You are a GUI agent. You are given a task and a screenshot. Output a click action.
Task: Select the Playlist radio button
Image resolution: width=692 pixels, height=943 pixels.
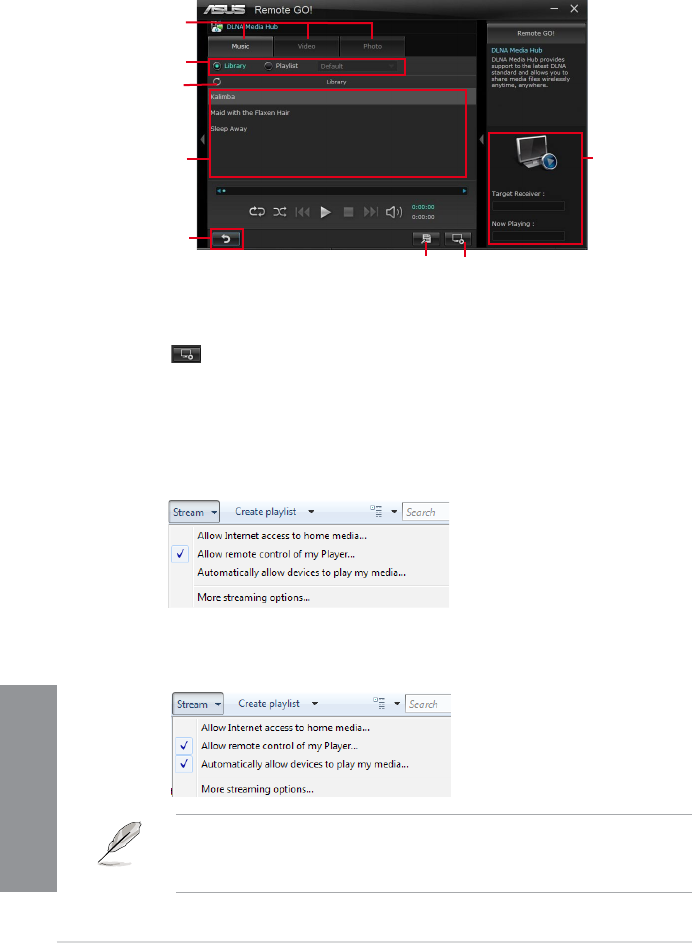[268, 66]
